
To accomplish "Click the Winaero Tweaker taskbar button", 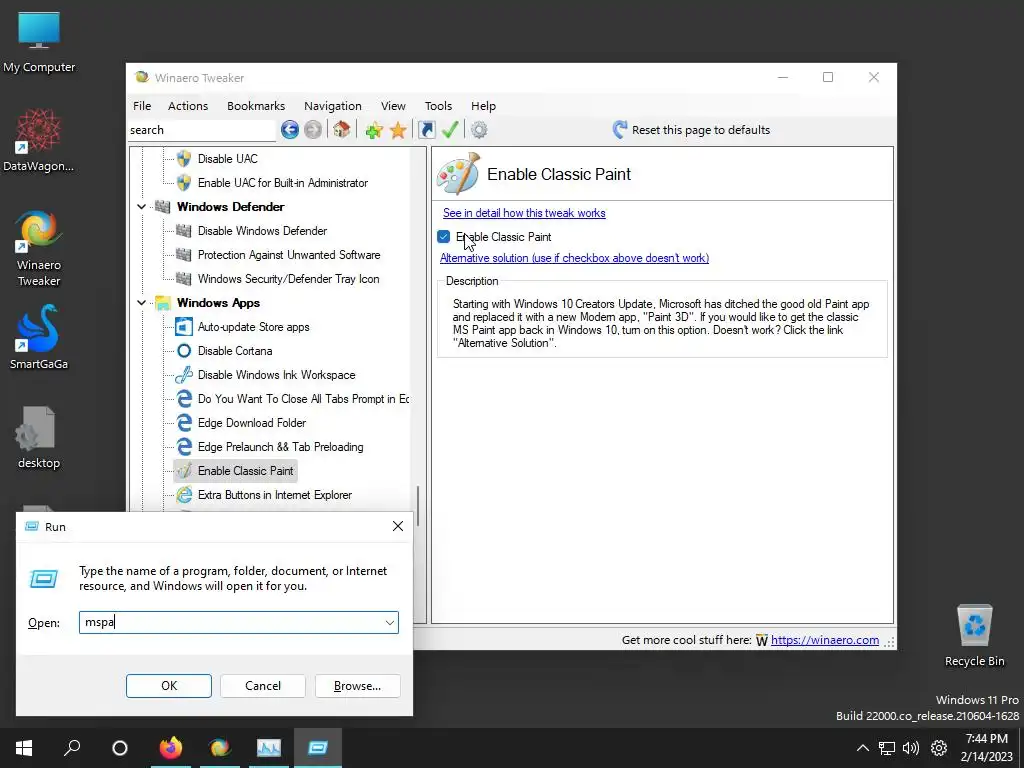I will pos(220,748).
